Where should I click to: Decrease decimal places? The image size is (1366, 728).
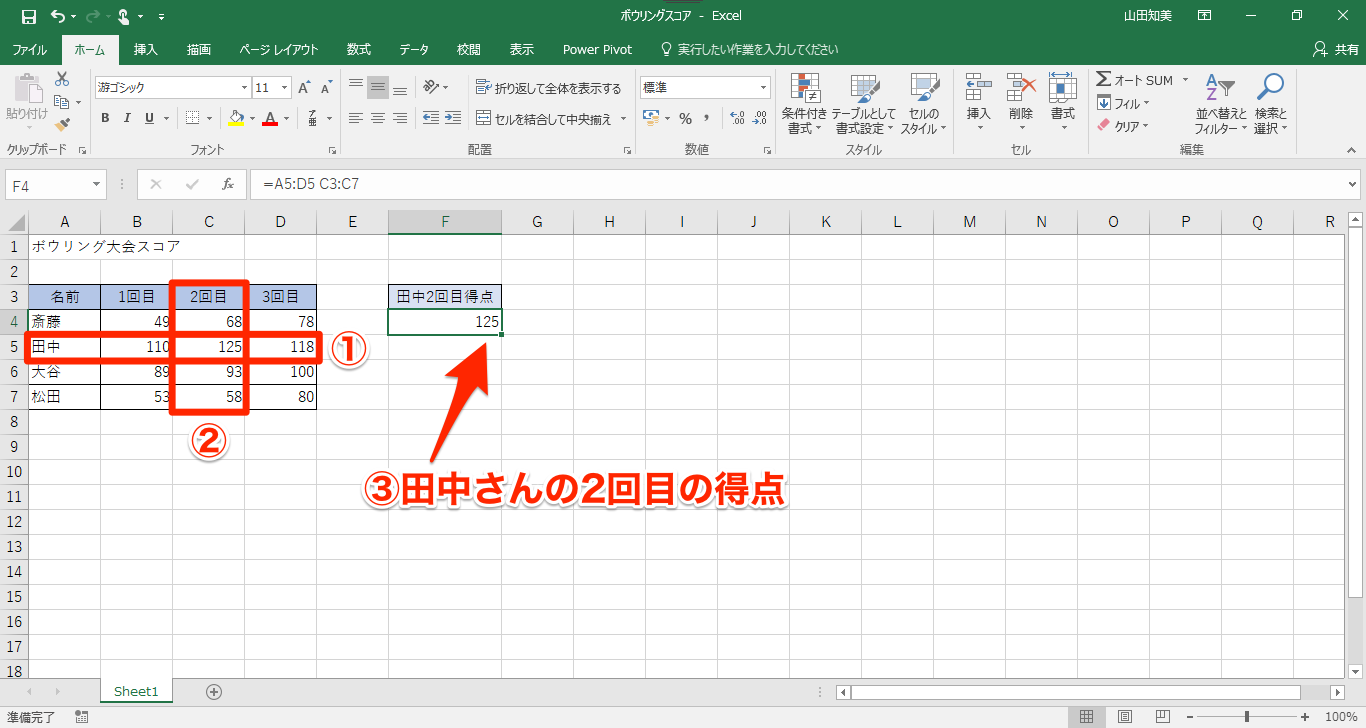point(760,118)
